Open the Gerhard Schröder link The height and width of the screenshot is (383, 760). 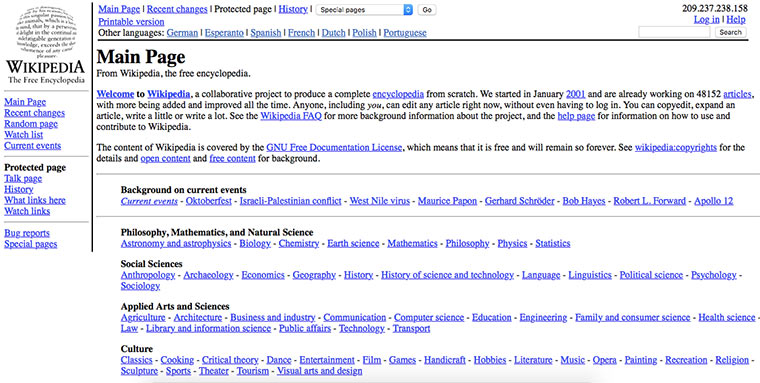[520, 201]
